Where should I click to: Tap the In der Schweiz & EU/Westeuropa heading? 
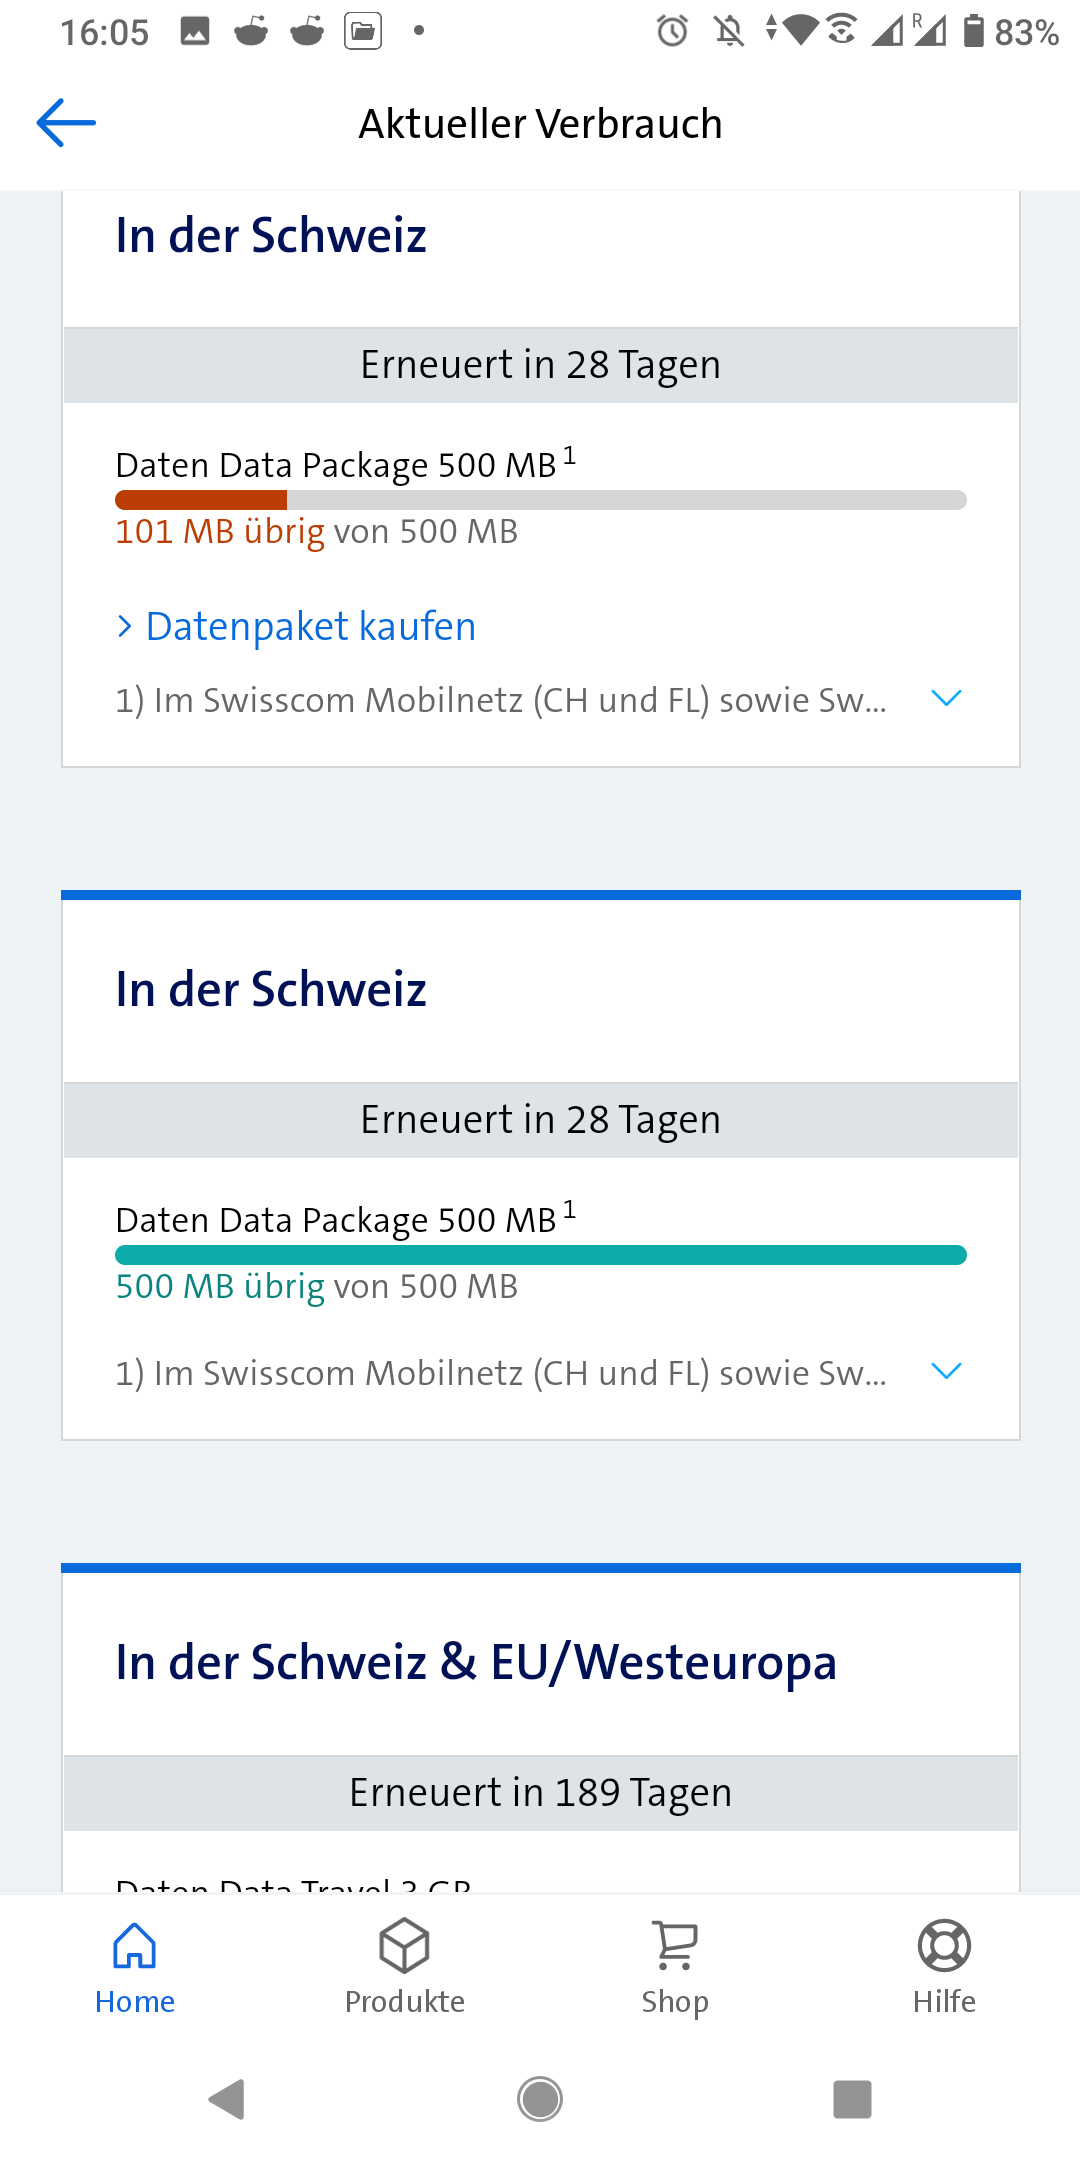[x=476, y=1662]
